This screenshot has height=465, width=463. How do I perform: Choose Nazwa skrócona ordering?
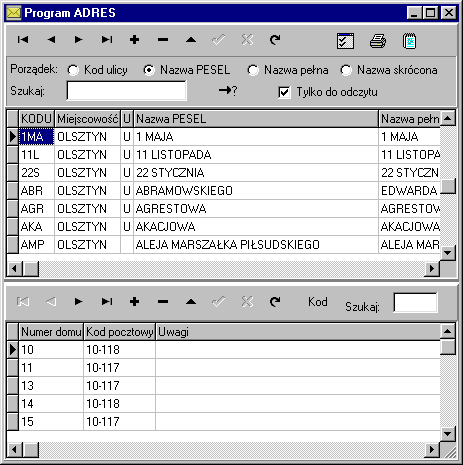(x=389, y=70)
